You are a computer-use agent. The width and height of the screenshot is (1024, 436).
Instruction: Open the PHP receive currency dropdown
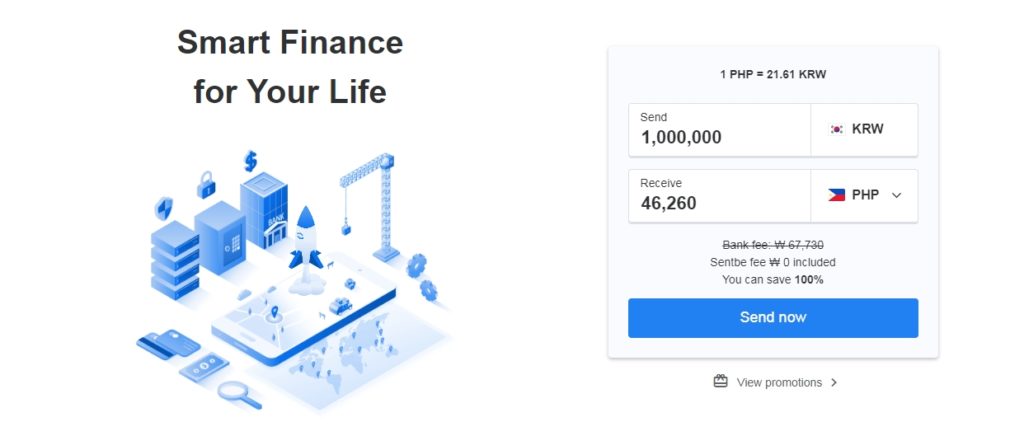(864, 195)
